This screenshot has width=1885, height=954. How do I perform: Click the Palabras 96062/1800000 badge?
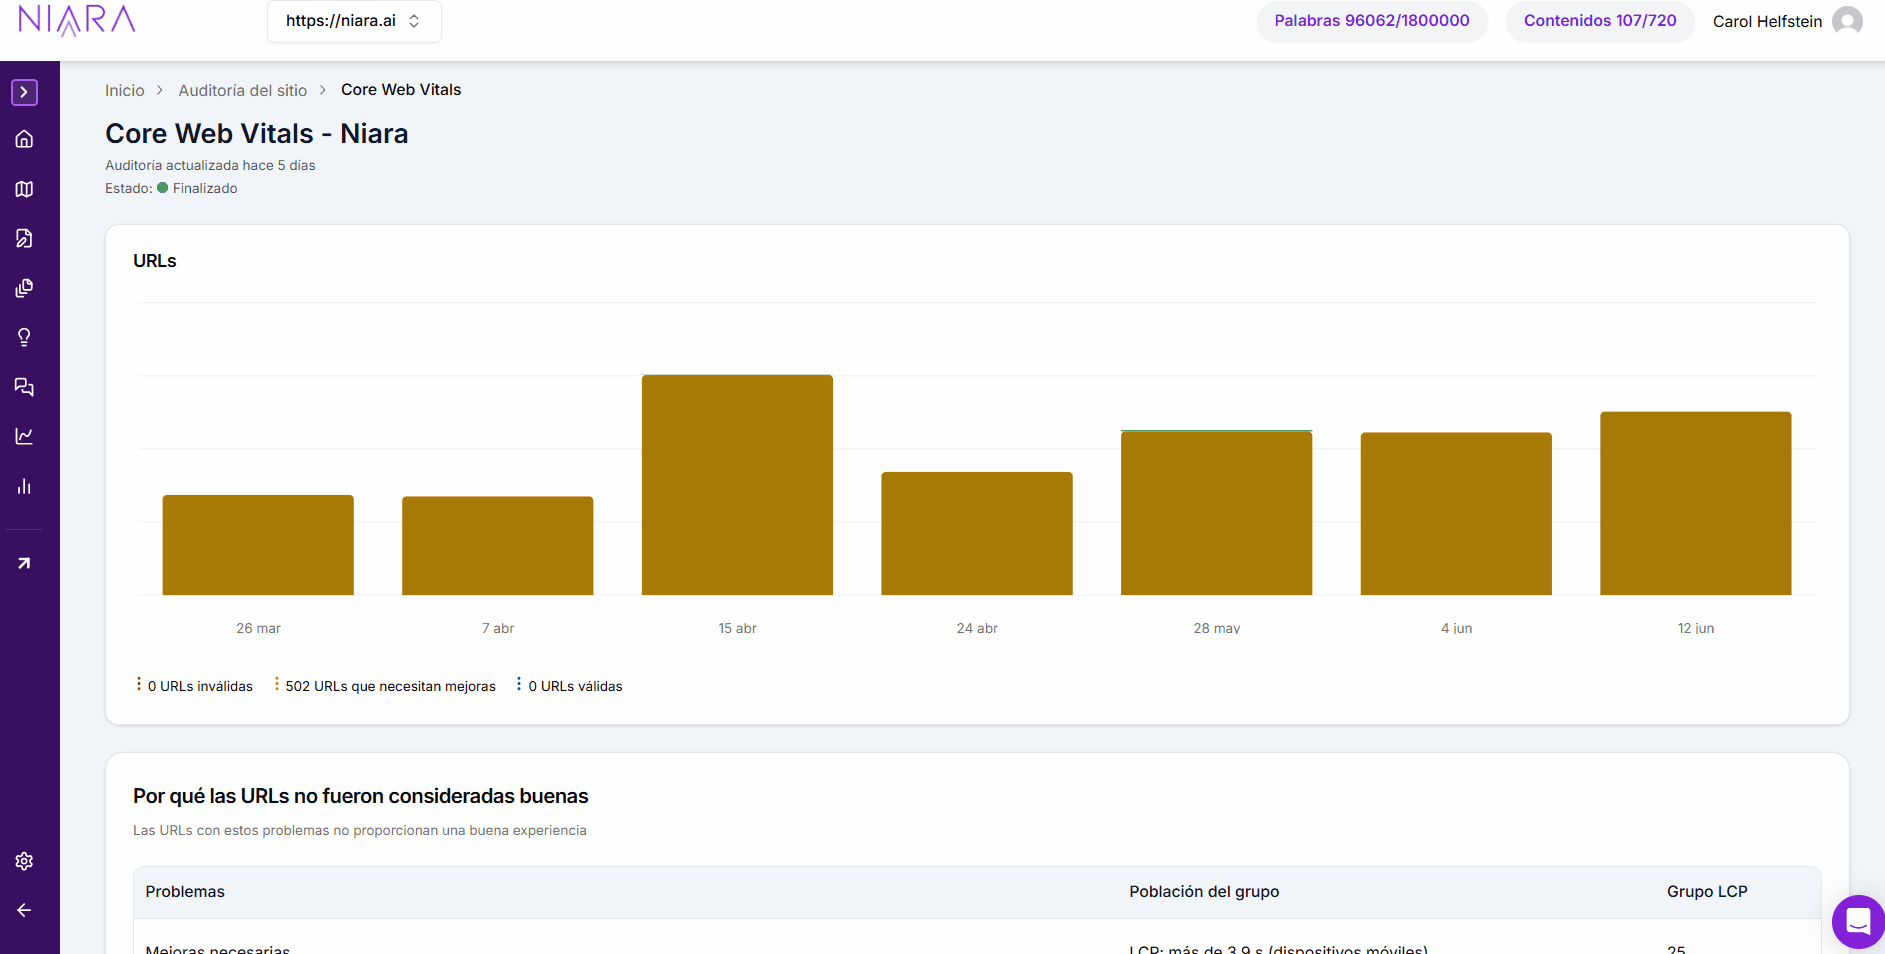click(1372, 21)
